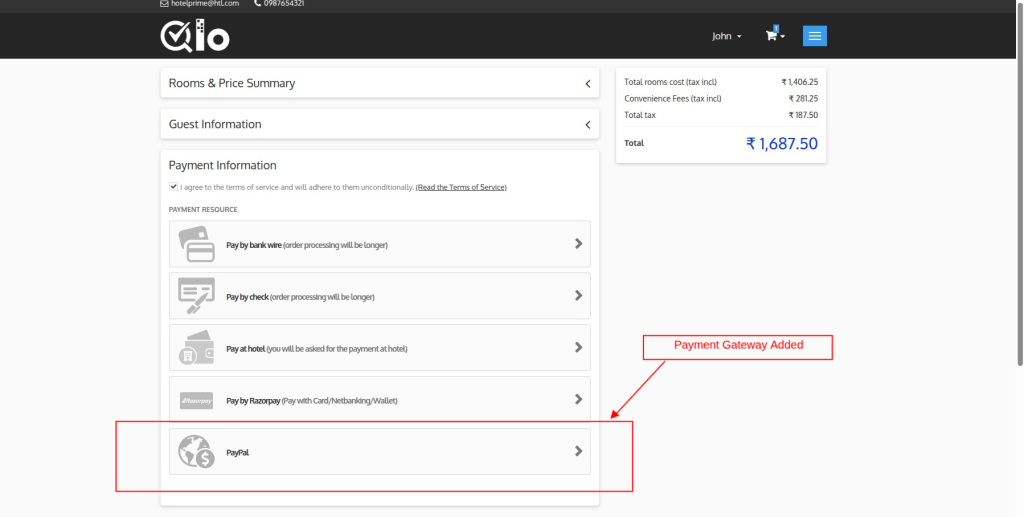
Task: Click the PayPal globe dollar icon
Action: click(x=196, y=452)
